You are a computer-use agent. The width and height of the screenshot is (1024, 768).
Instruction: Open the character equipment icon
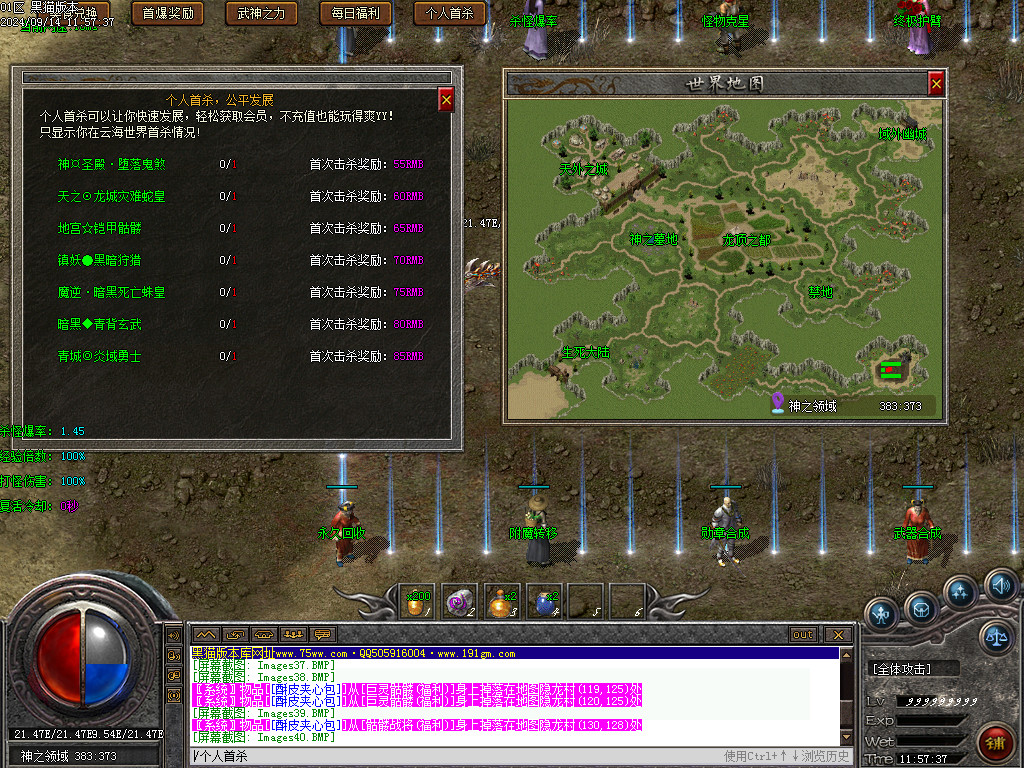(882, 614)
